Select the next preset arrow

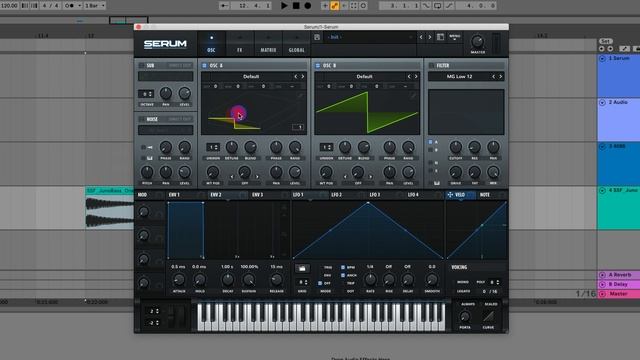coord(430,37)
